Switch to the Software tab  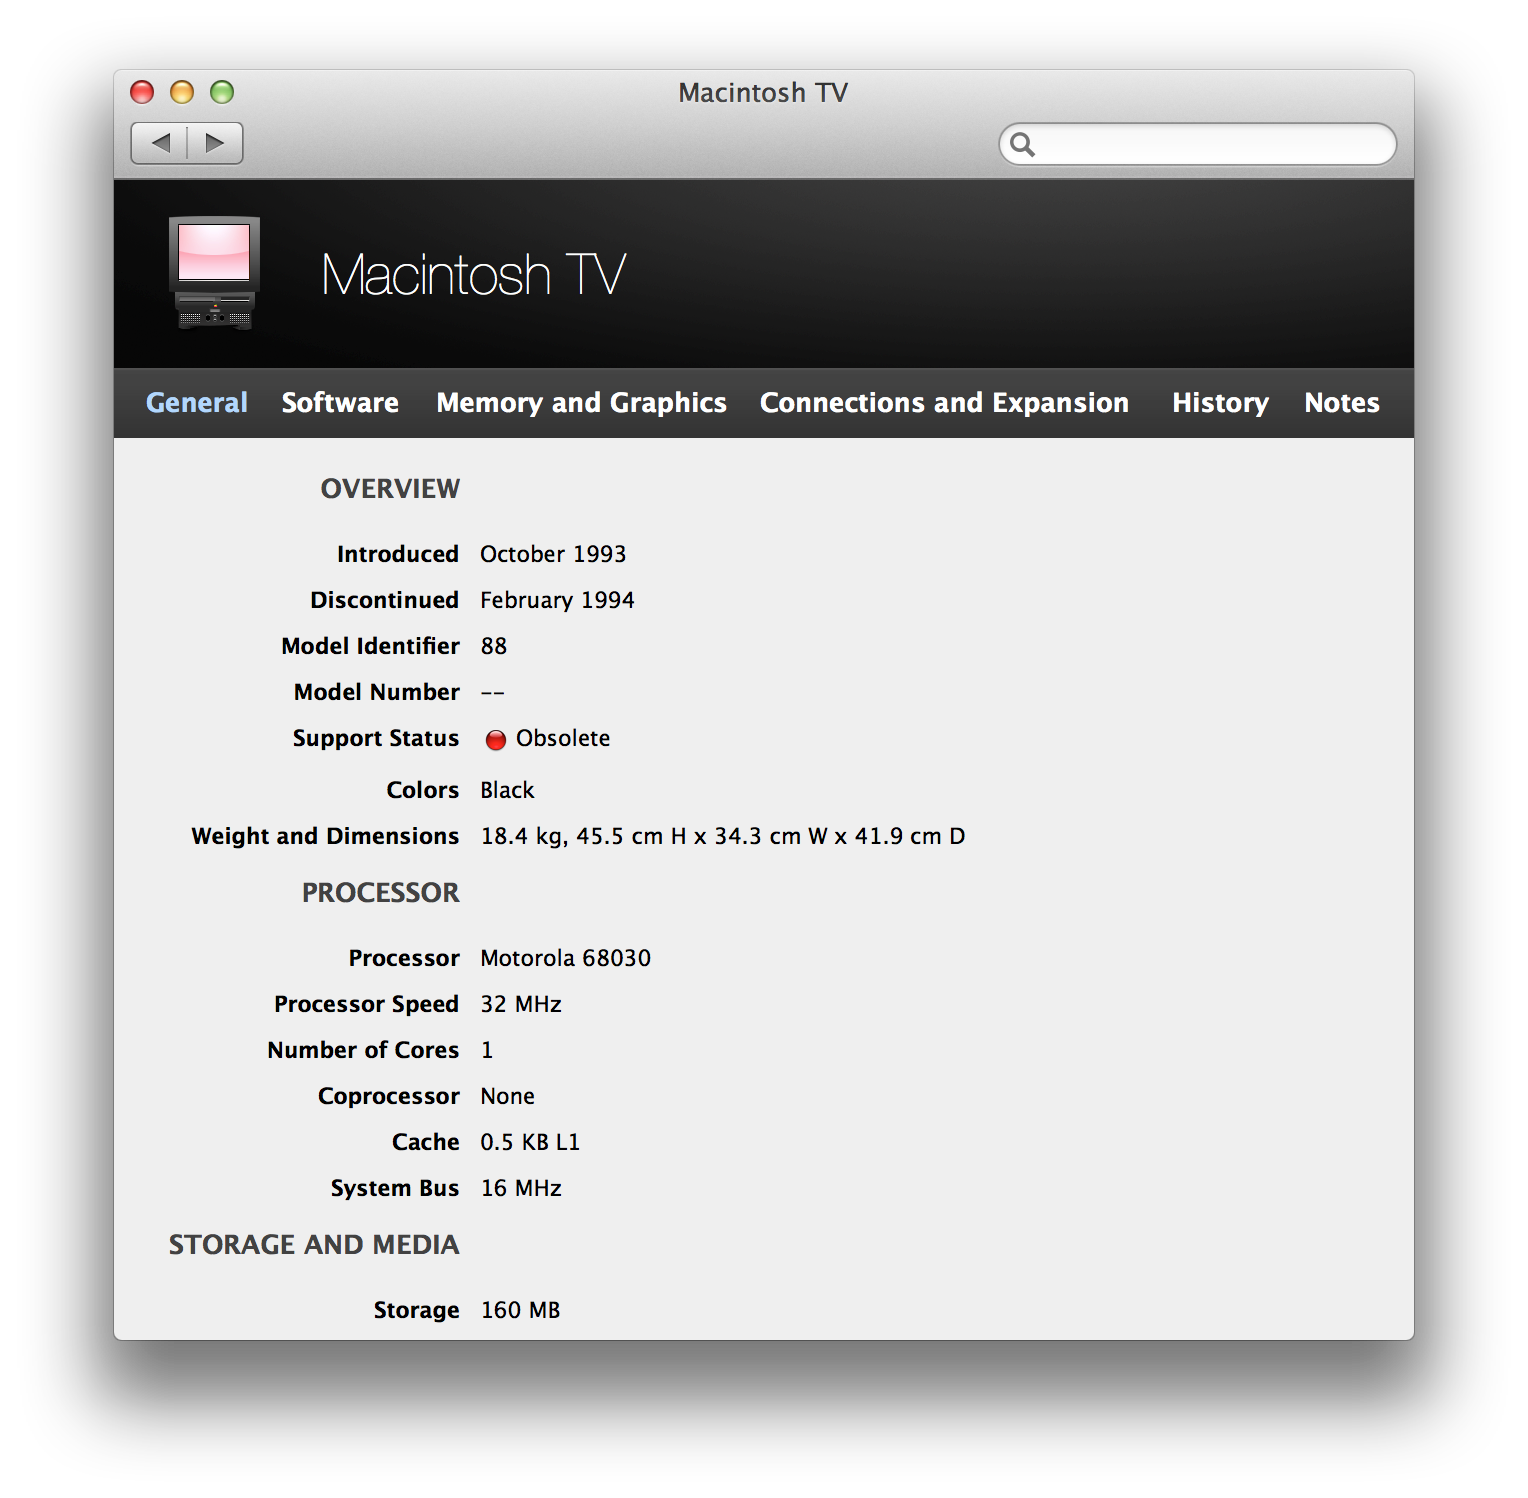pos(340,402)
